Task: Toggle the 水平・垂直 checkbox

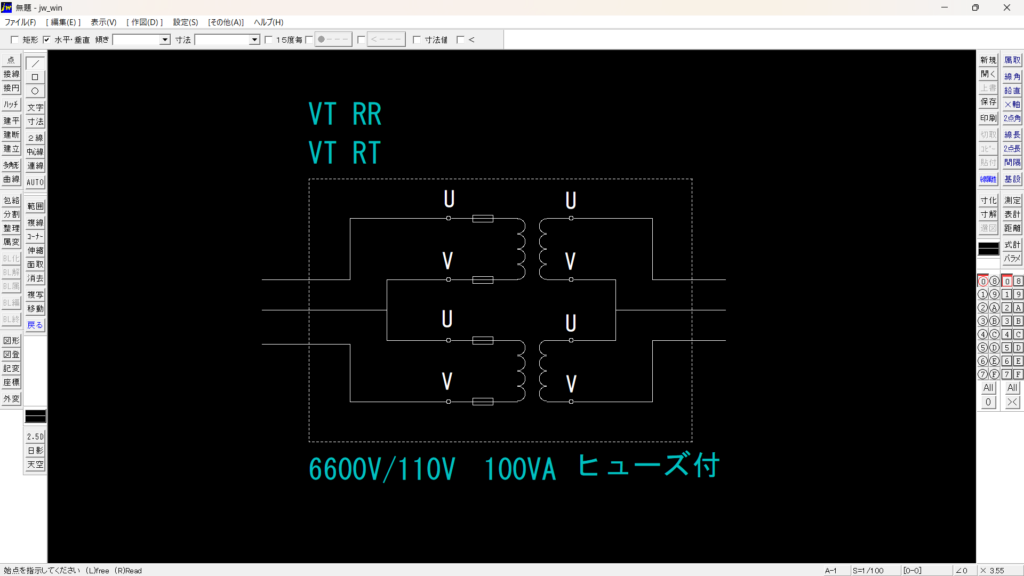Action: [x=47, y=40]
